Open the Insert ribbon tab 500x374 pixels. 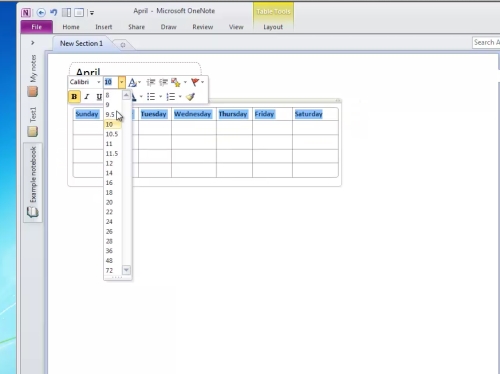(x=104, y=27)
